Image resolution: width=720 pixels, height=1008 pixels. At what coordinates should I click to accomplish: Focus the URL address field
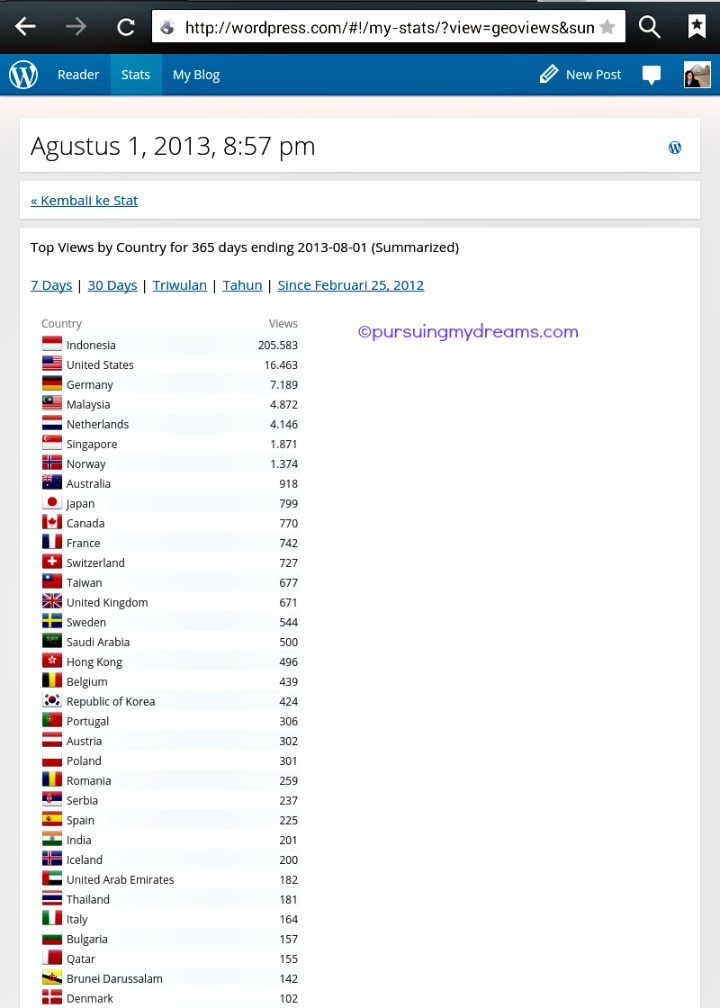[x=380, y=27]
